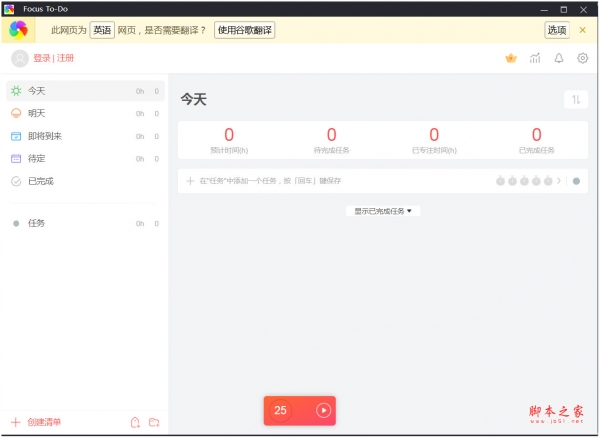This screenshot has width=600, height=438.
Task: Click the 登录 link
Action: (42, 58)
